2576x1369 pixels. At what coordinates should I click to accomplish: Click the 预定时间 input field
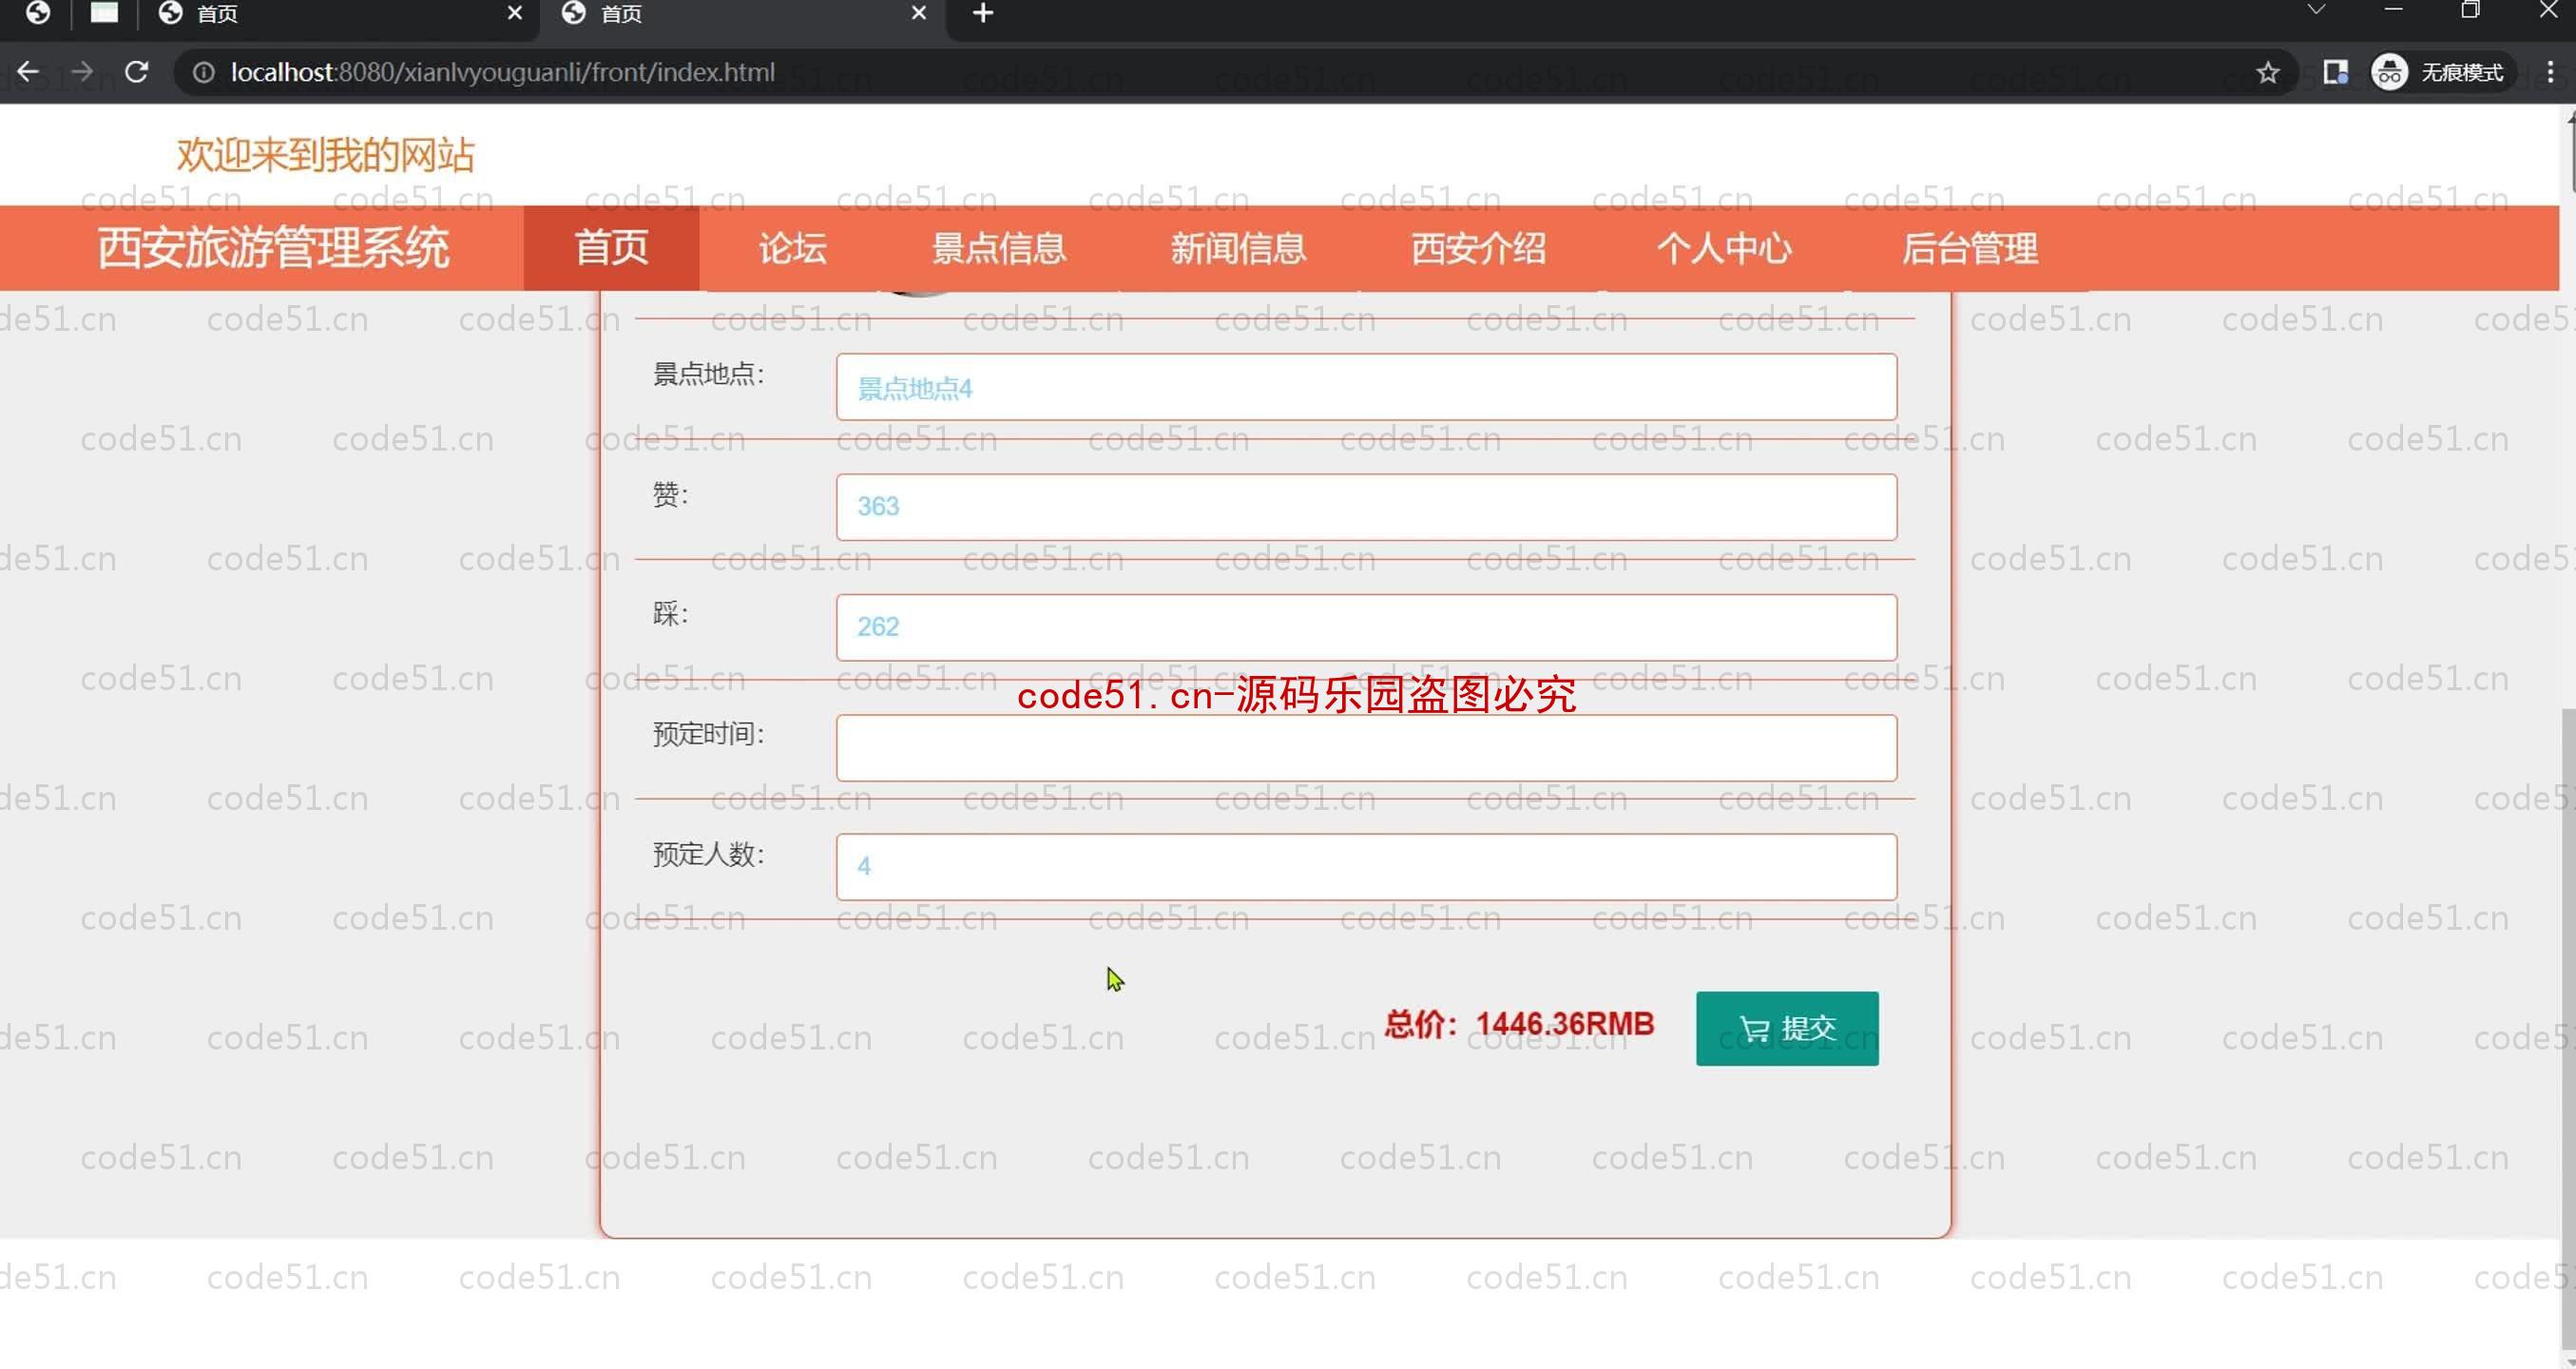1365,746
